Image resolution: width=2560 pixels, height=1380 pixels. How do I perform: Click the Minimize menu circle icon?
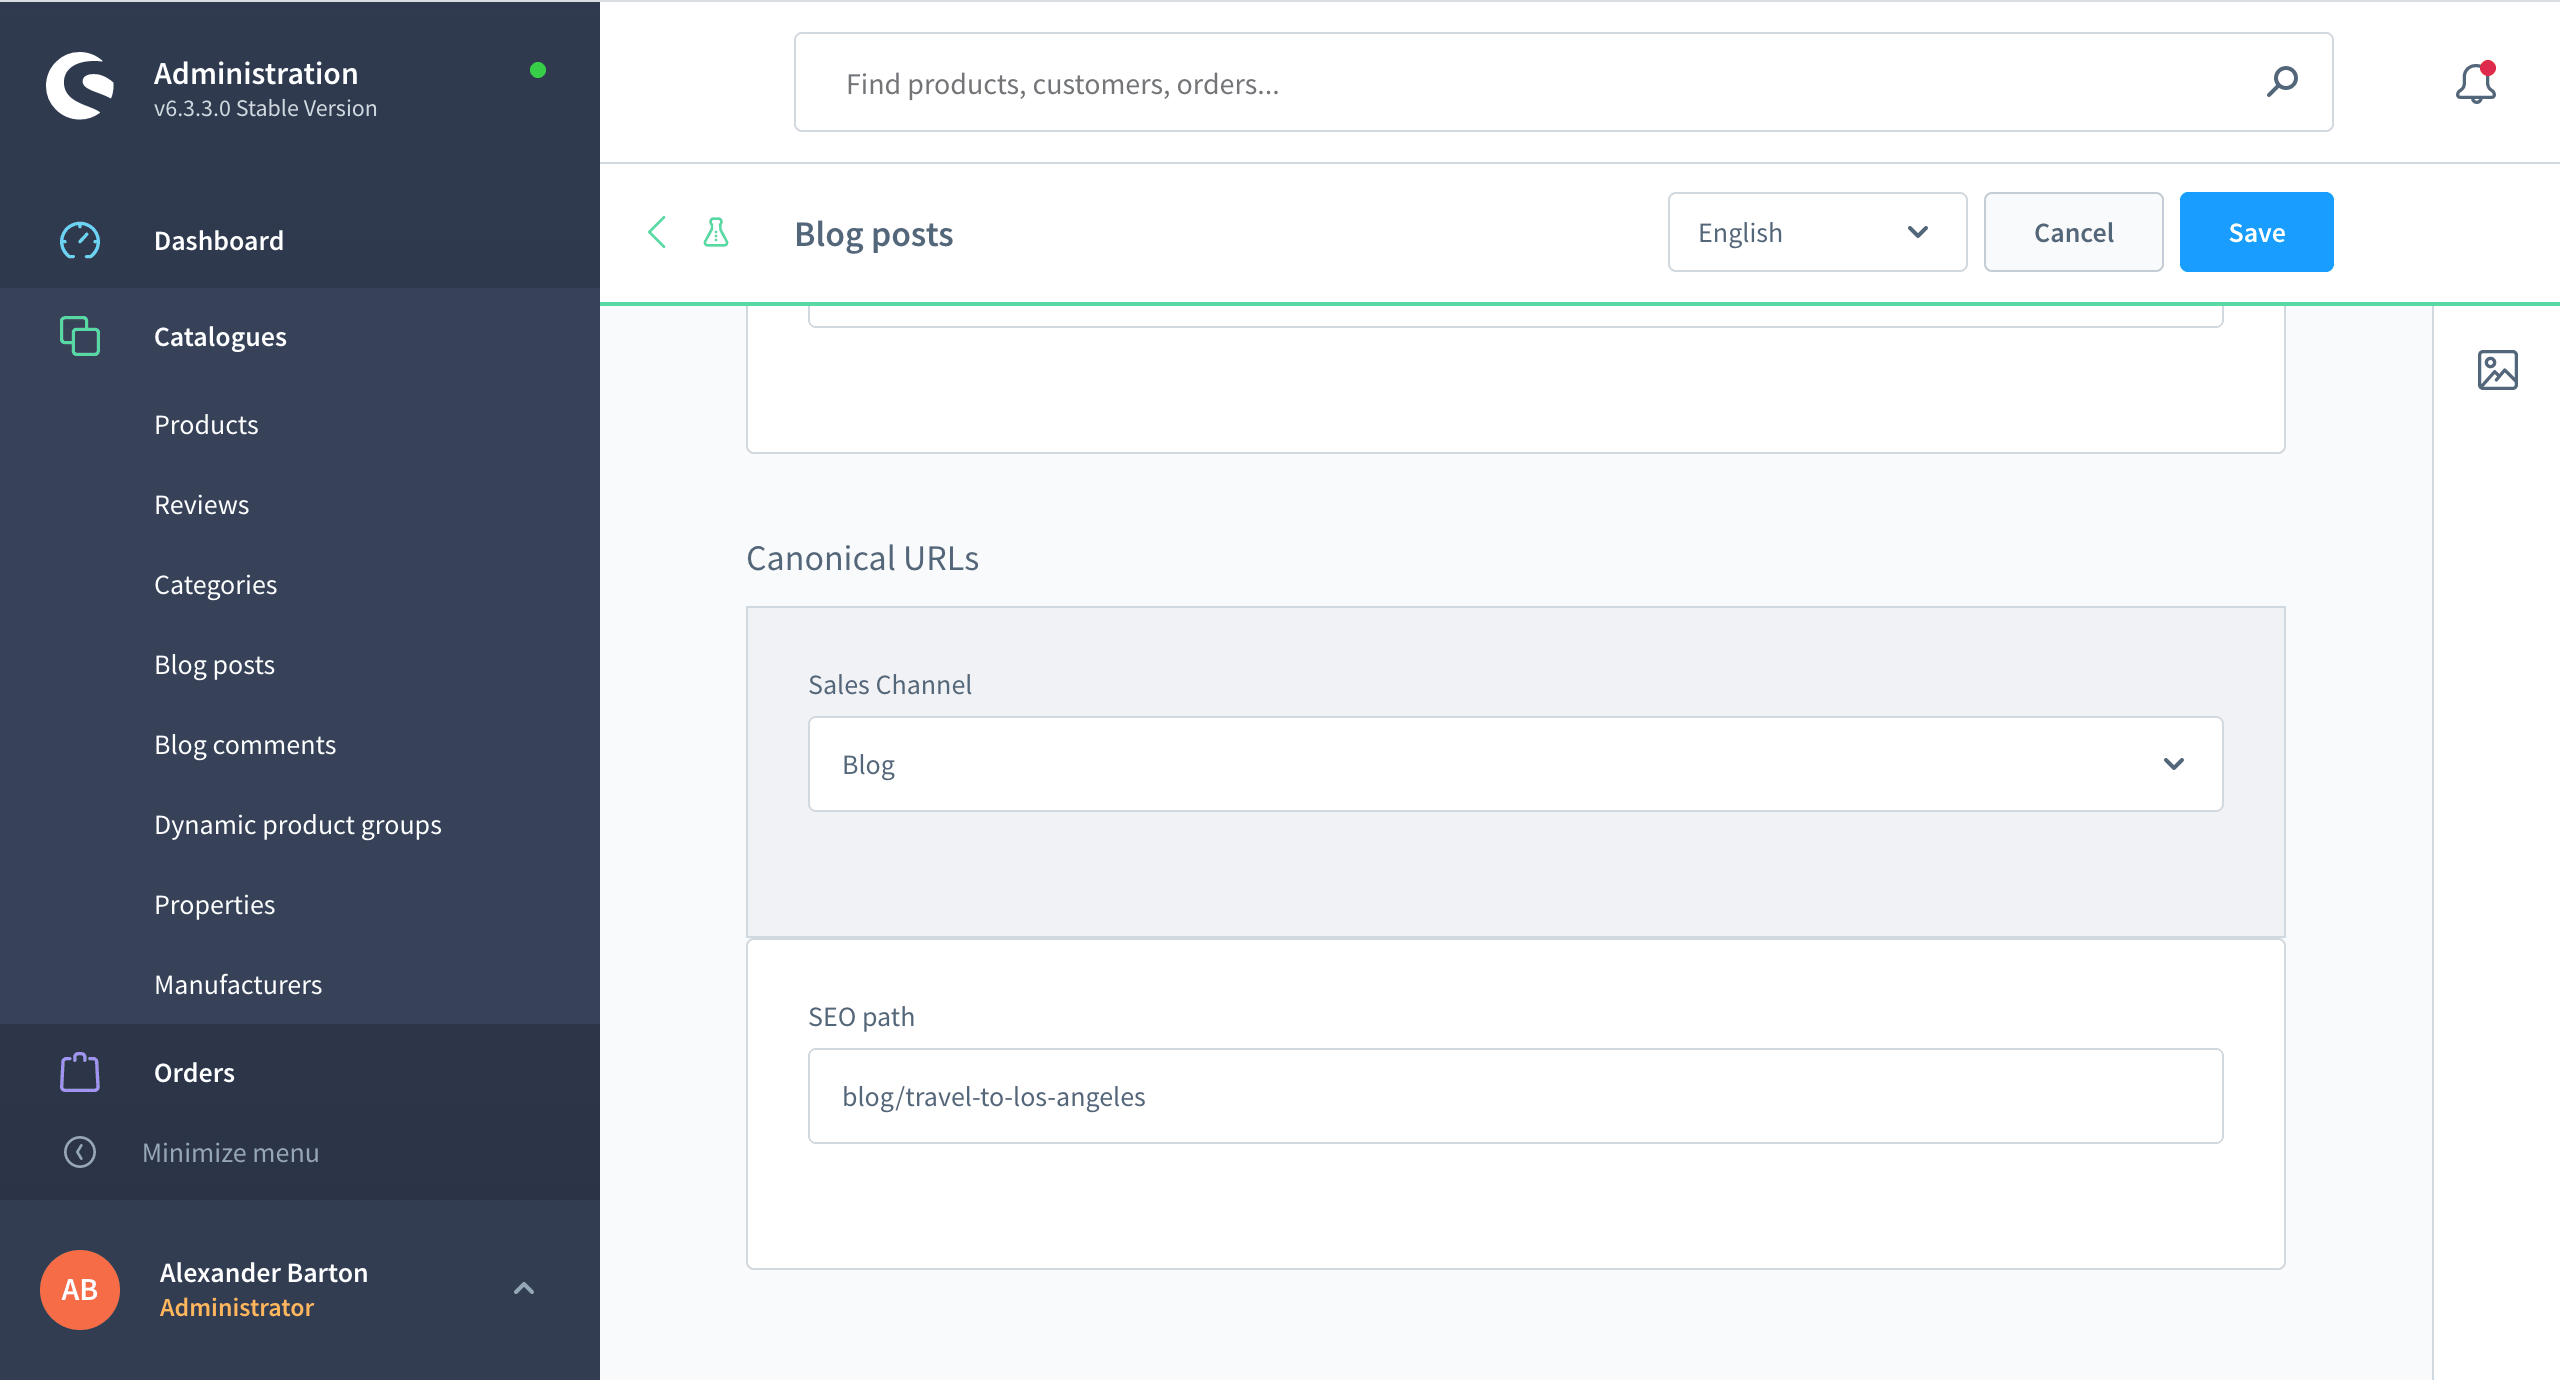tap(80, 1152)
